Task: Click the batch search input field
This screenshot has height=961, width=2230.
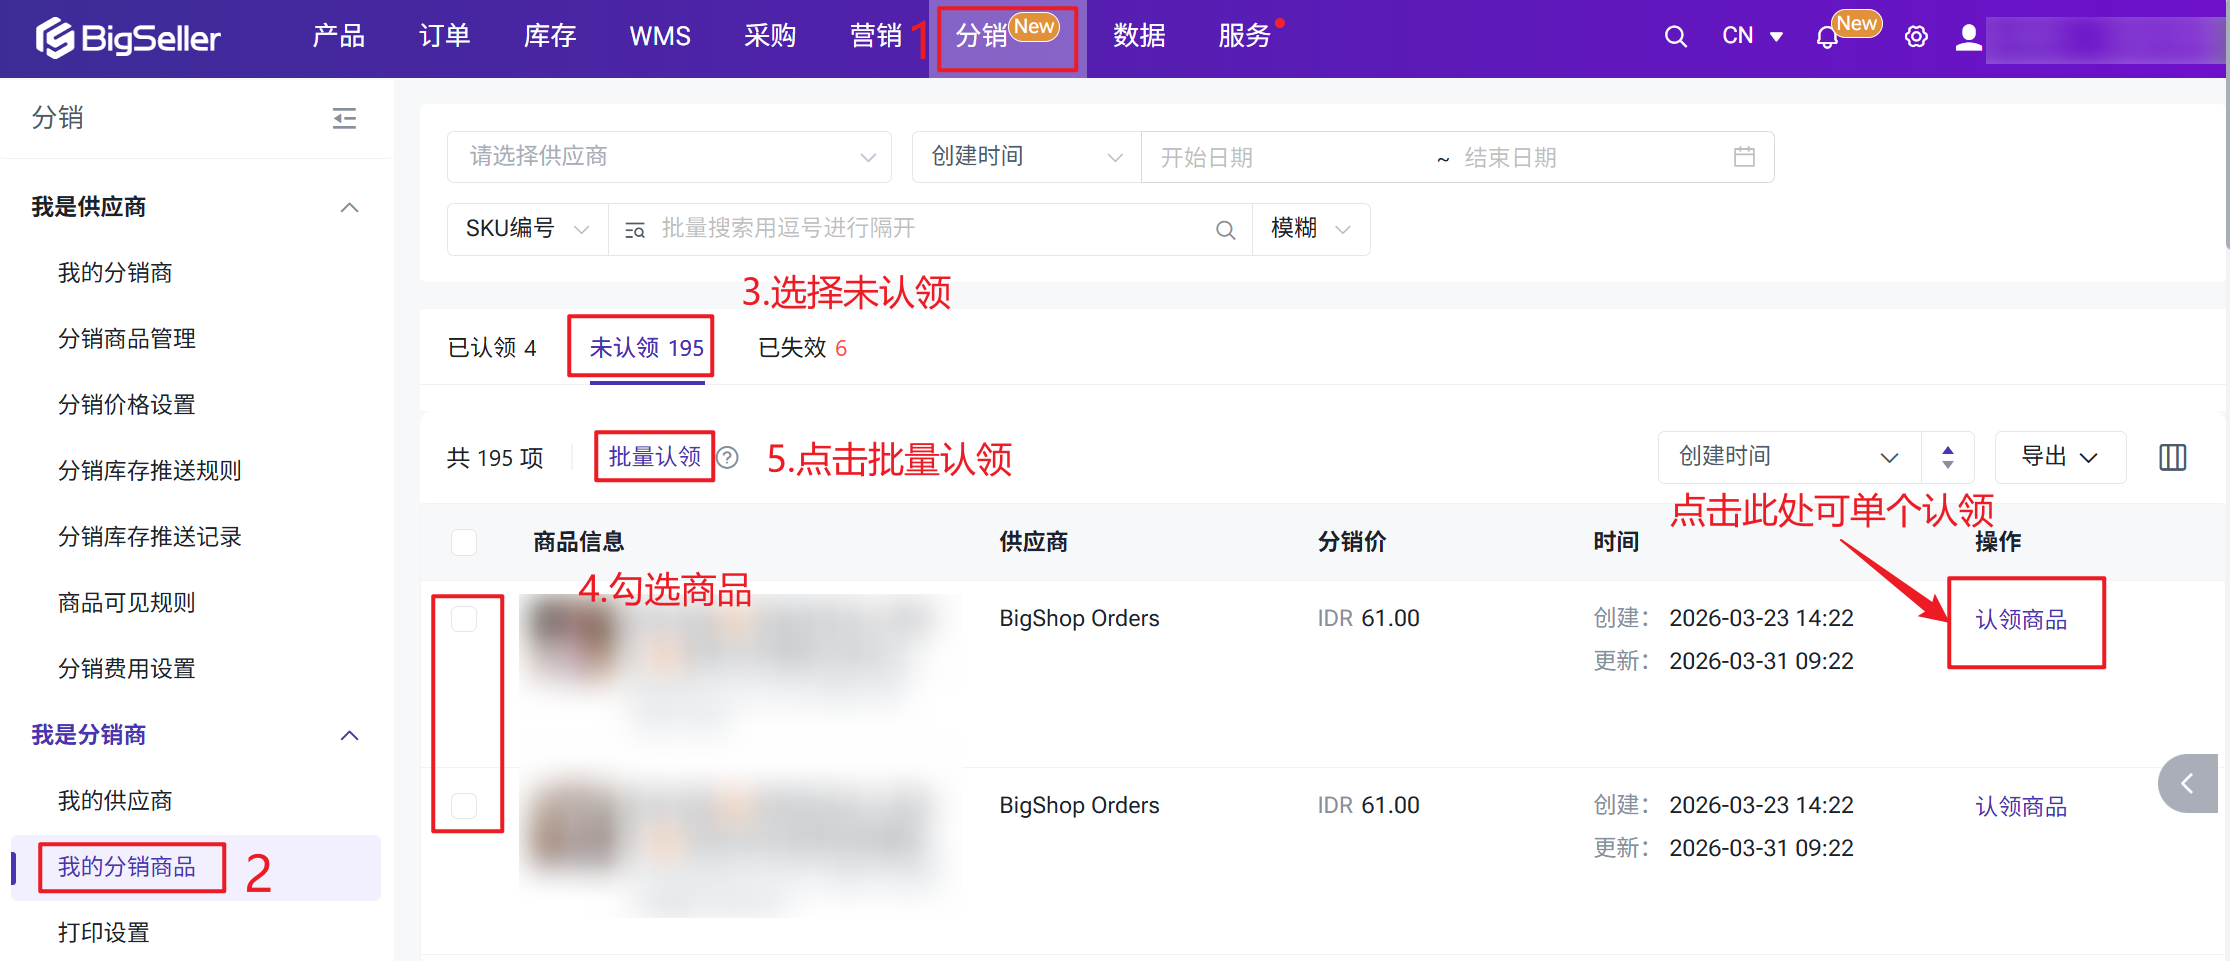Action: (x=930, y=229)
